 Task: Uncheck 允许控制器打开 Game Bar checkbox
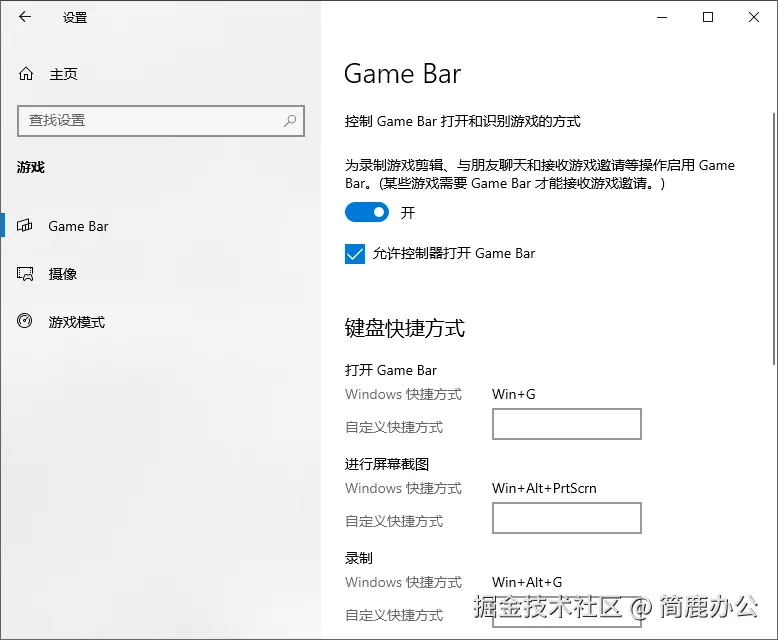(355, 254)
